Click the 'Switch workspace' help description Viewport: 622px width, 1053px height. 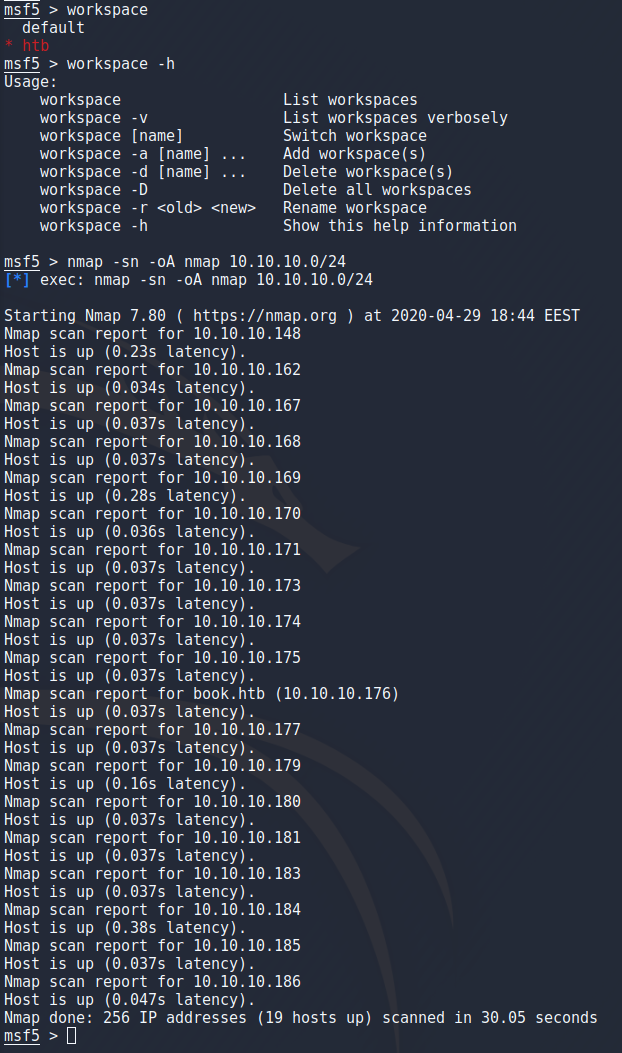tap(355, 136)
